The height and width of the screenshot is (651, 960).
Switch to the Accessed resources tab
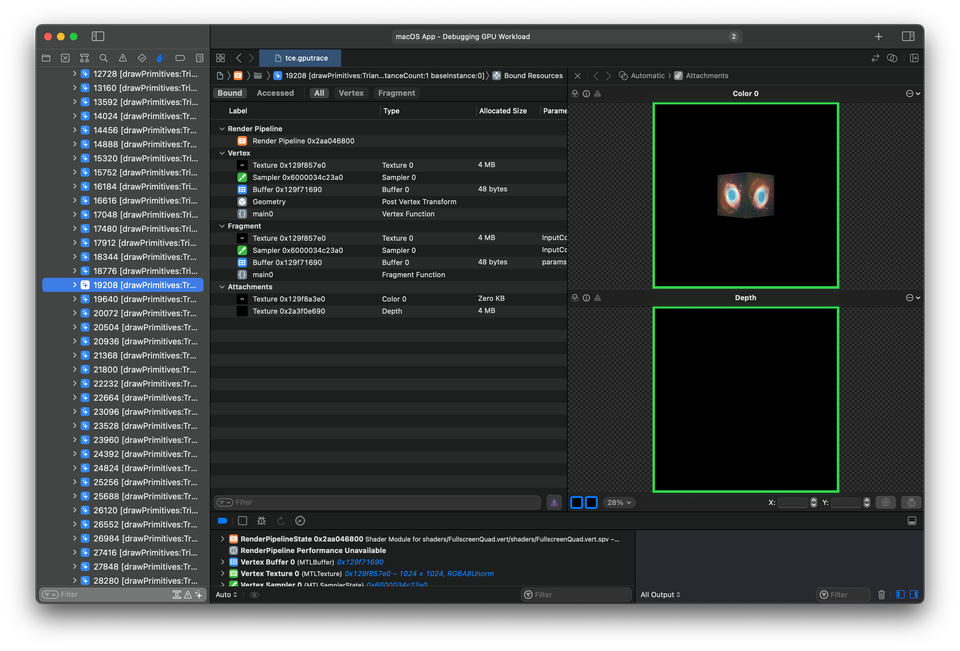275,93
